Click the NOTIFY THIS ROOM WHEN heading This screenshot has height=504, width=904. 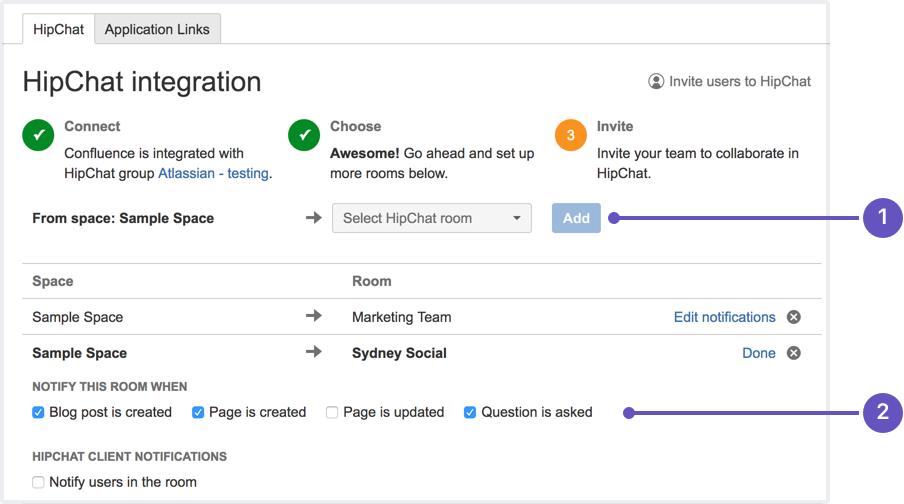(110, 387)
